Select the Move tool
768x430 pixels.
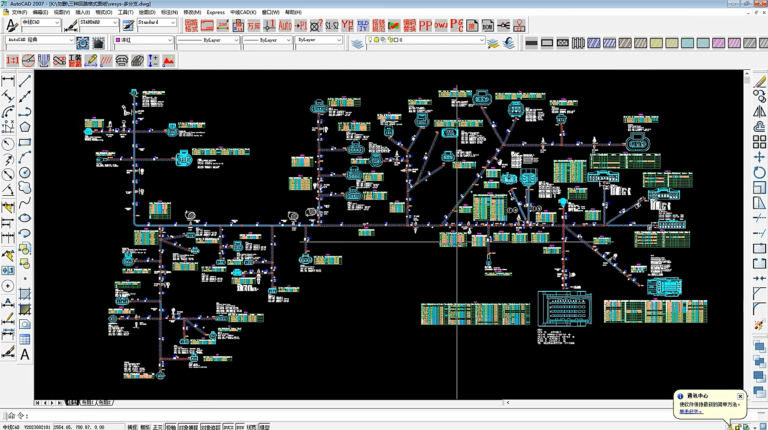[760, 157]
